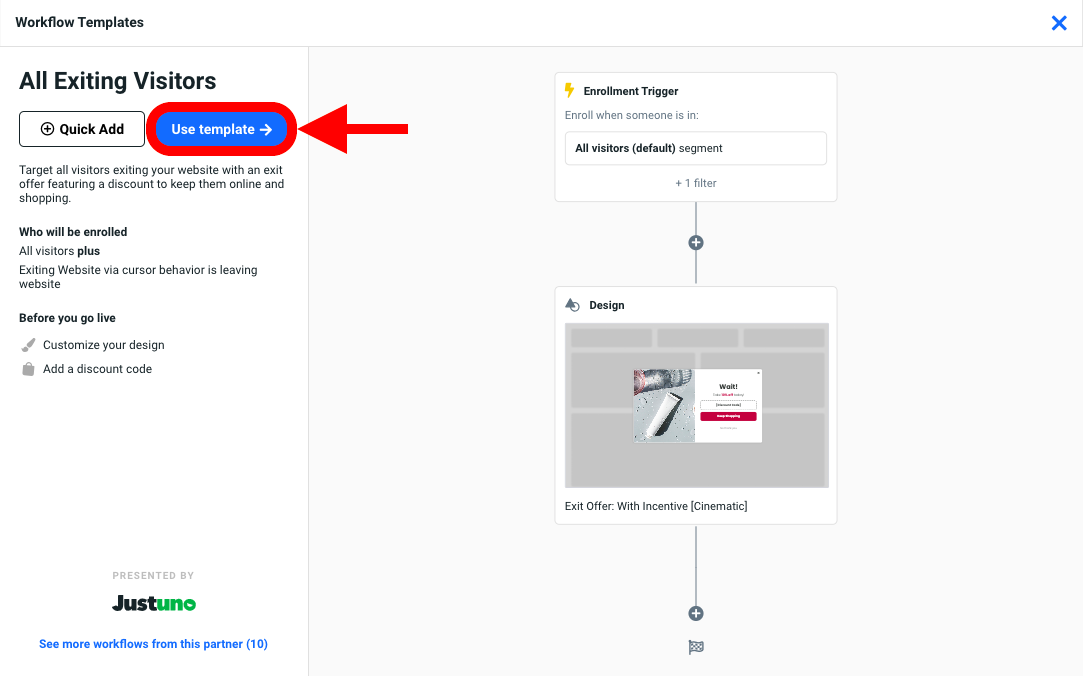The width and height of the screenshot is (1083, 676).
Task: Click the Quick Add button
Action: pyautogui.click(x=82, y=129)
